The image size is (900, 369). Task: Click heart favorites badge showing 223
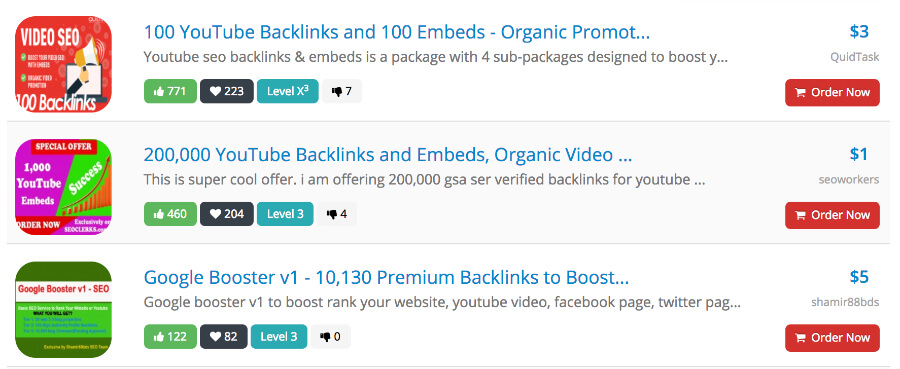[x=227, y=91]
